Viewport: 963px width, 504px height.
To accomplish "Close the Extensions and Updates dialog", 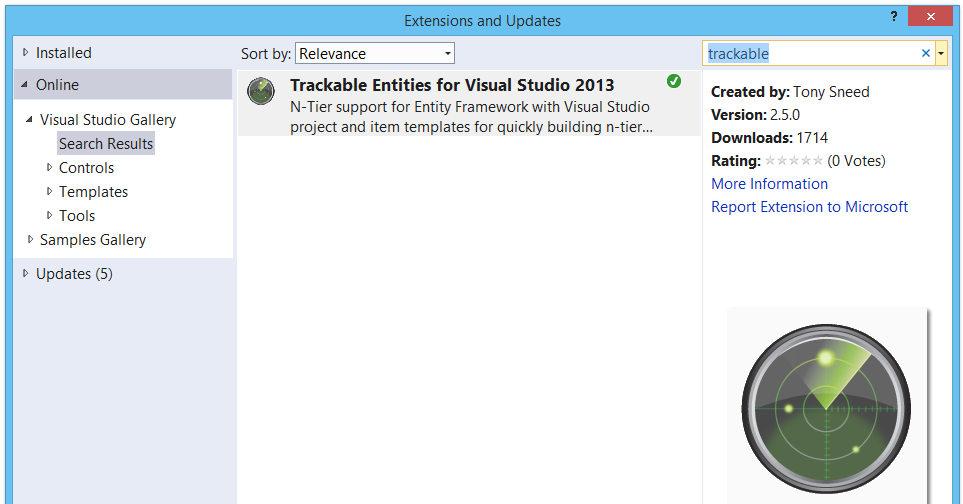I will [x=930, y=17].
